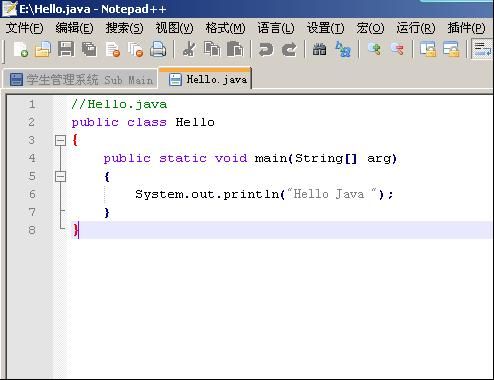
Task: Select the Hello.java tab
Action: (x=205, y=79)
